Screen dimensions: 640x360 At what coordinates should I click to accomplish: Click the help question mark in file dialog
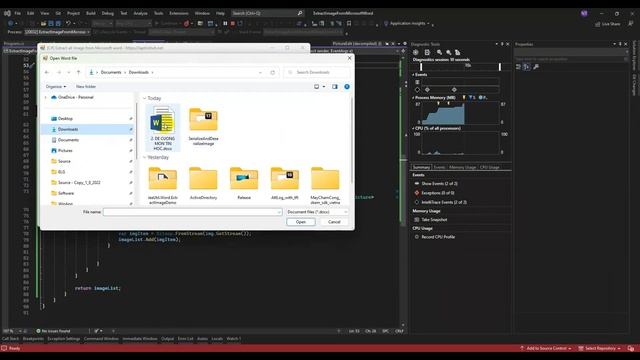tap(347, 87)
